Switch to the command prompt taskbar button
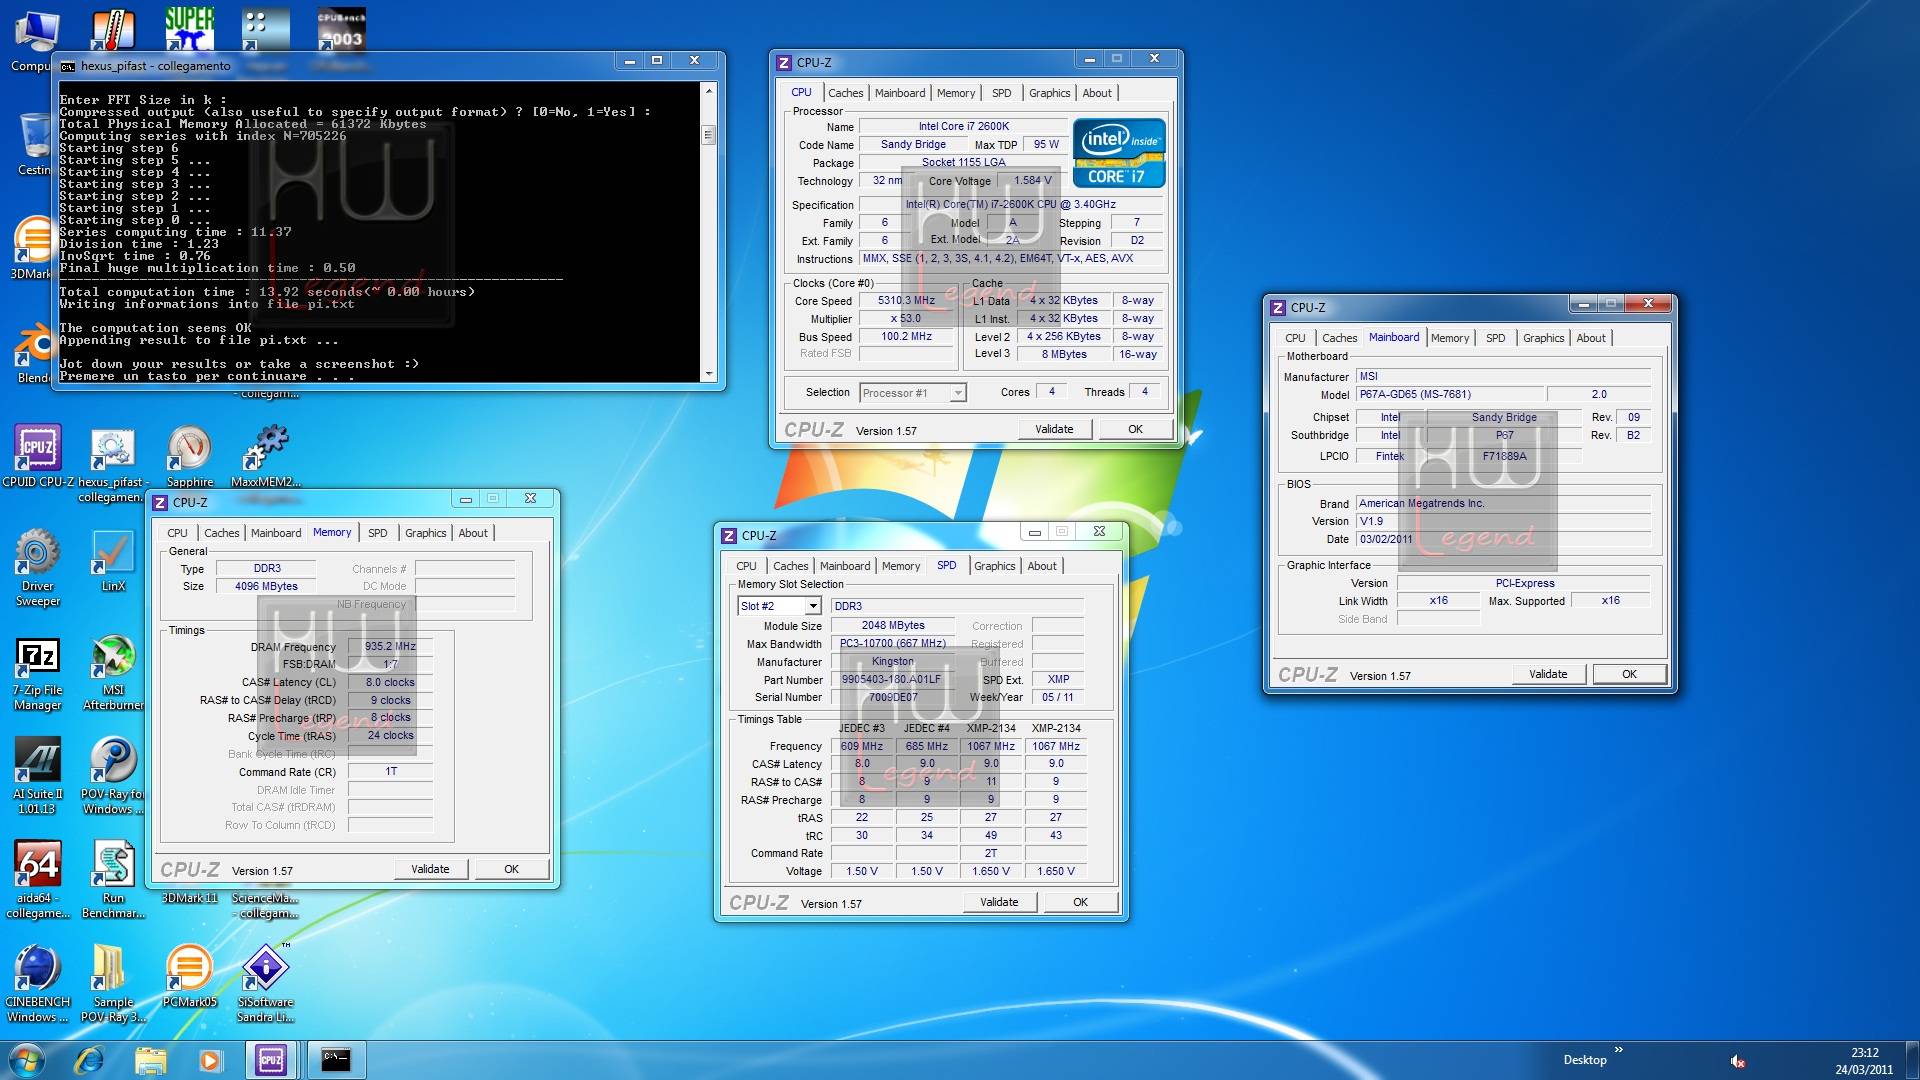Image resolution: width=1920 pixels, height=1080 pixels. point(335,1060)
